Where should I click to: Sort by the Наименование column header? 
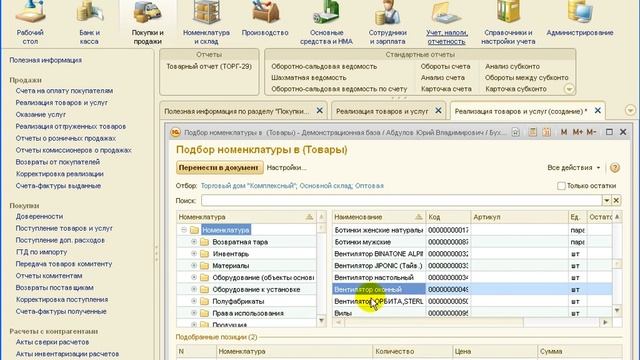click(378, 217)
